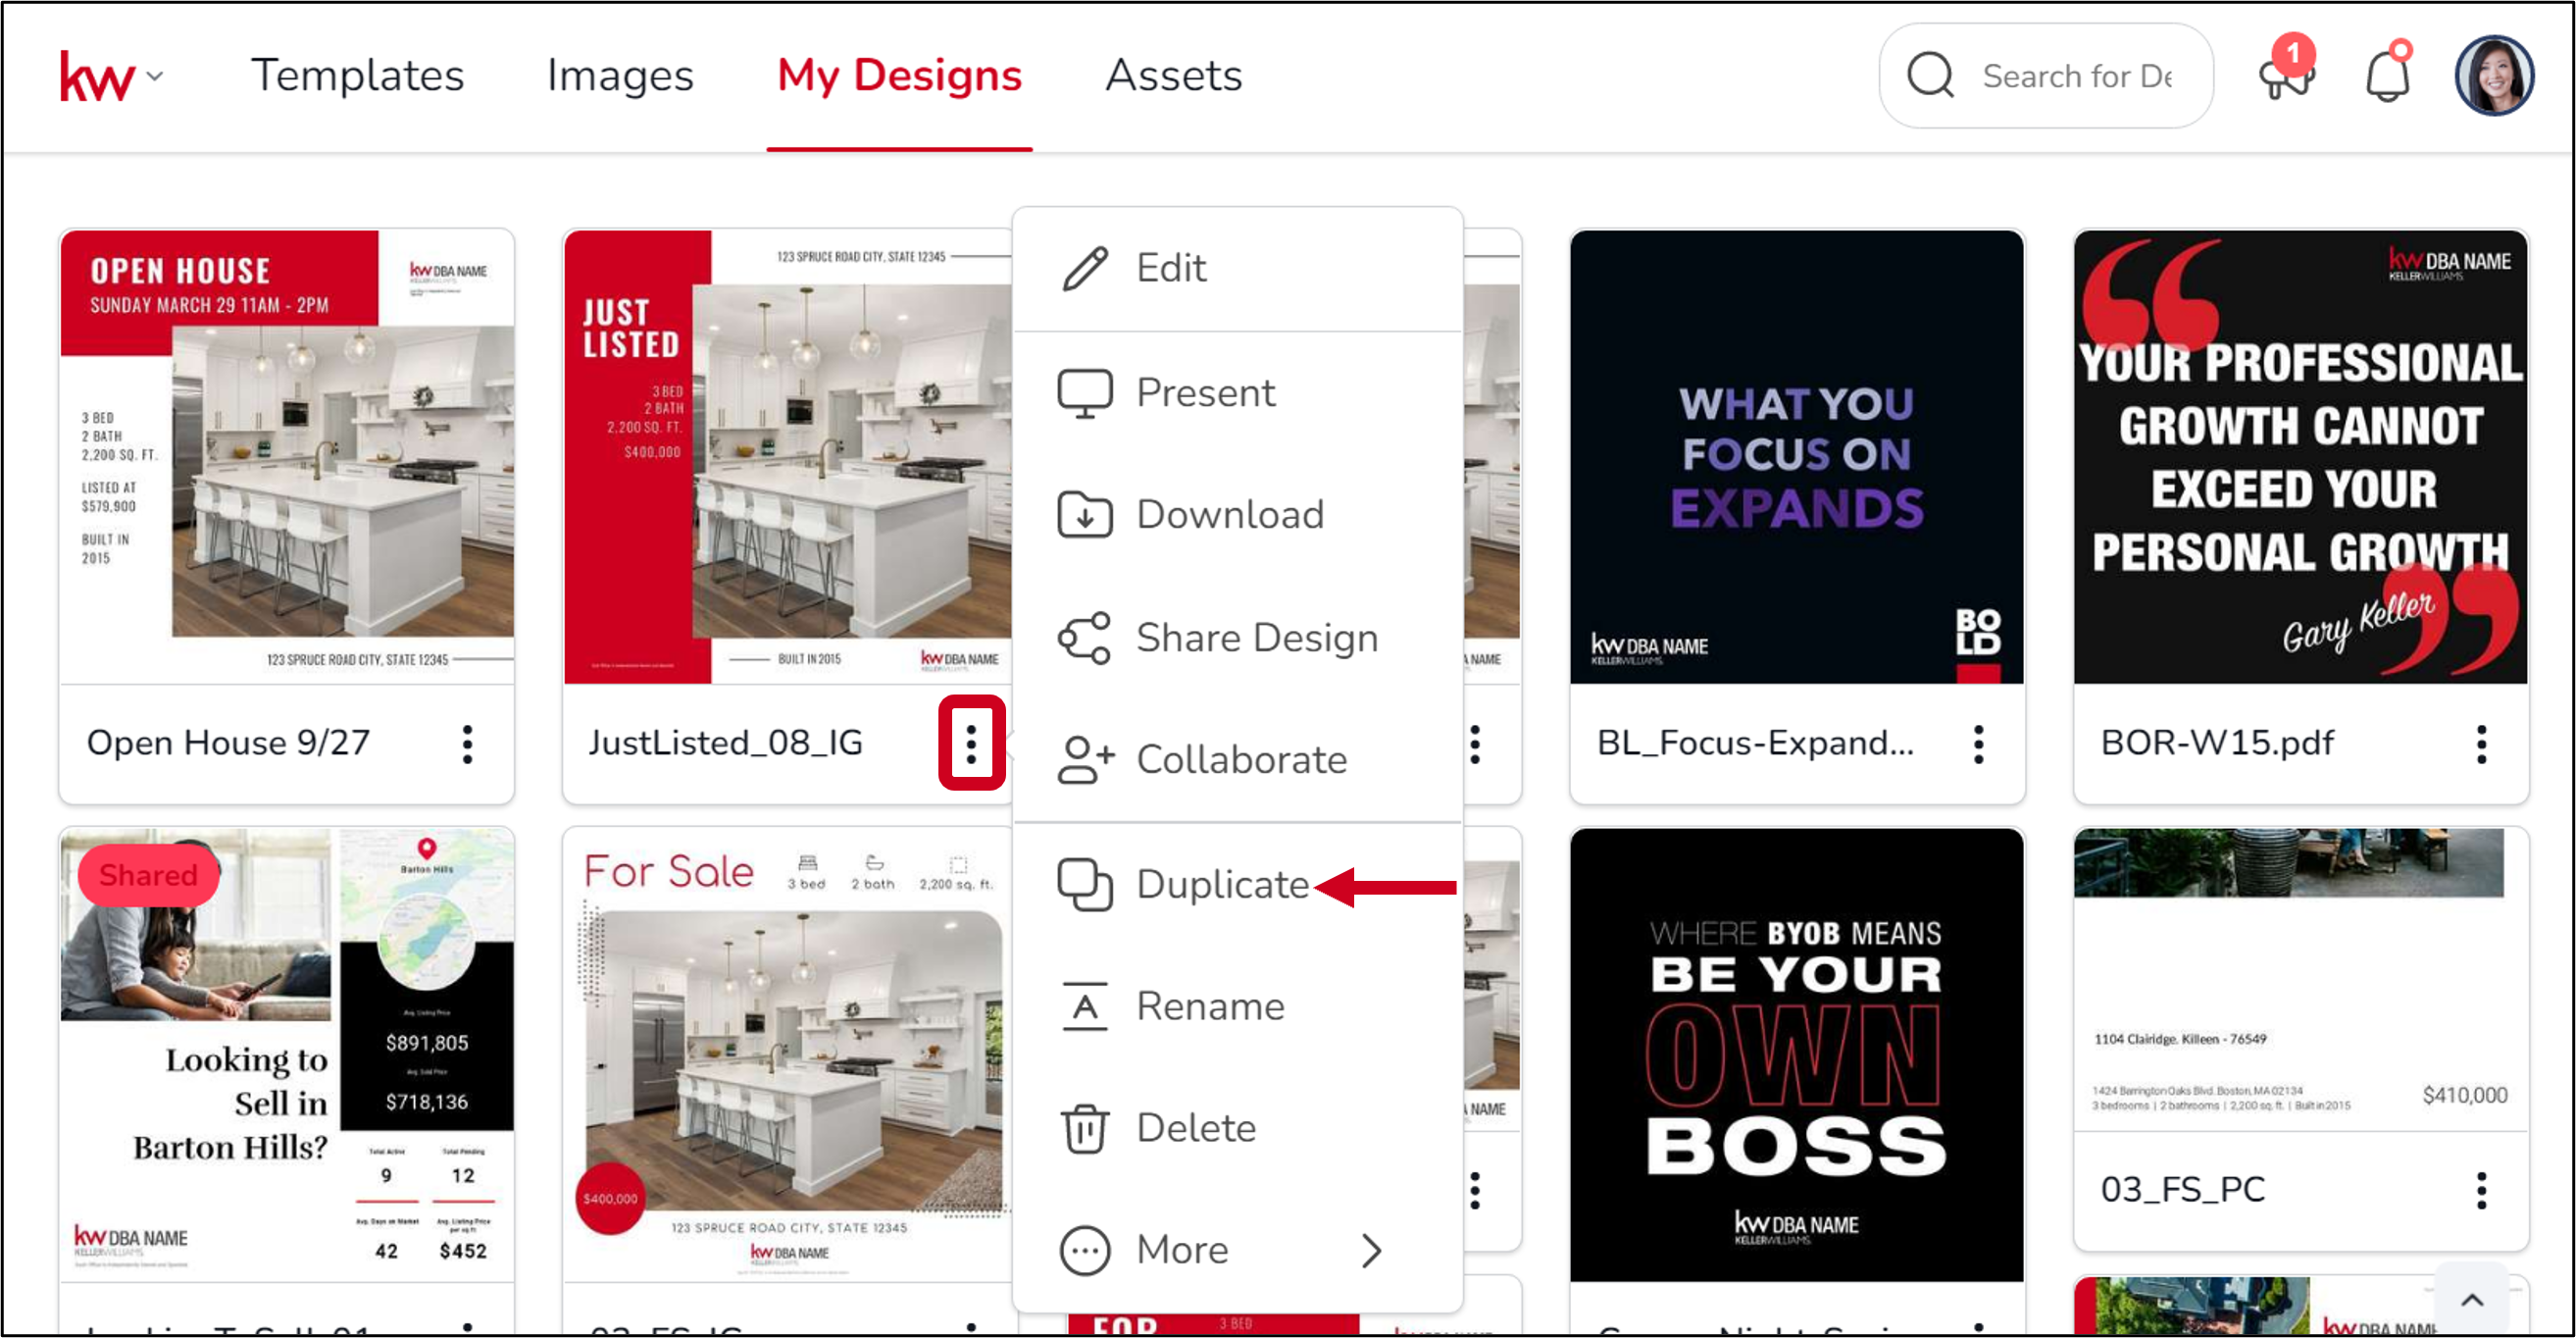Open the notifications bell
Screen dimensions: 2576x1338
[2387, 74]
